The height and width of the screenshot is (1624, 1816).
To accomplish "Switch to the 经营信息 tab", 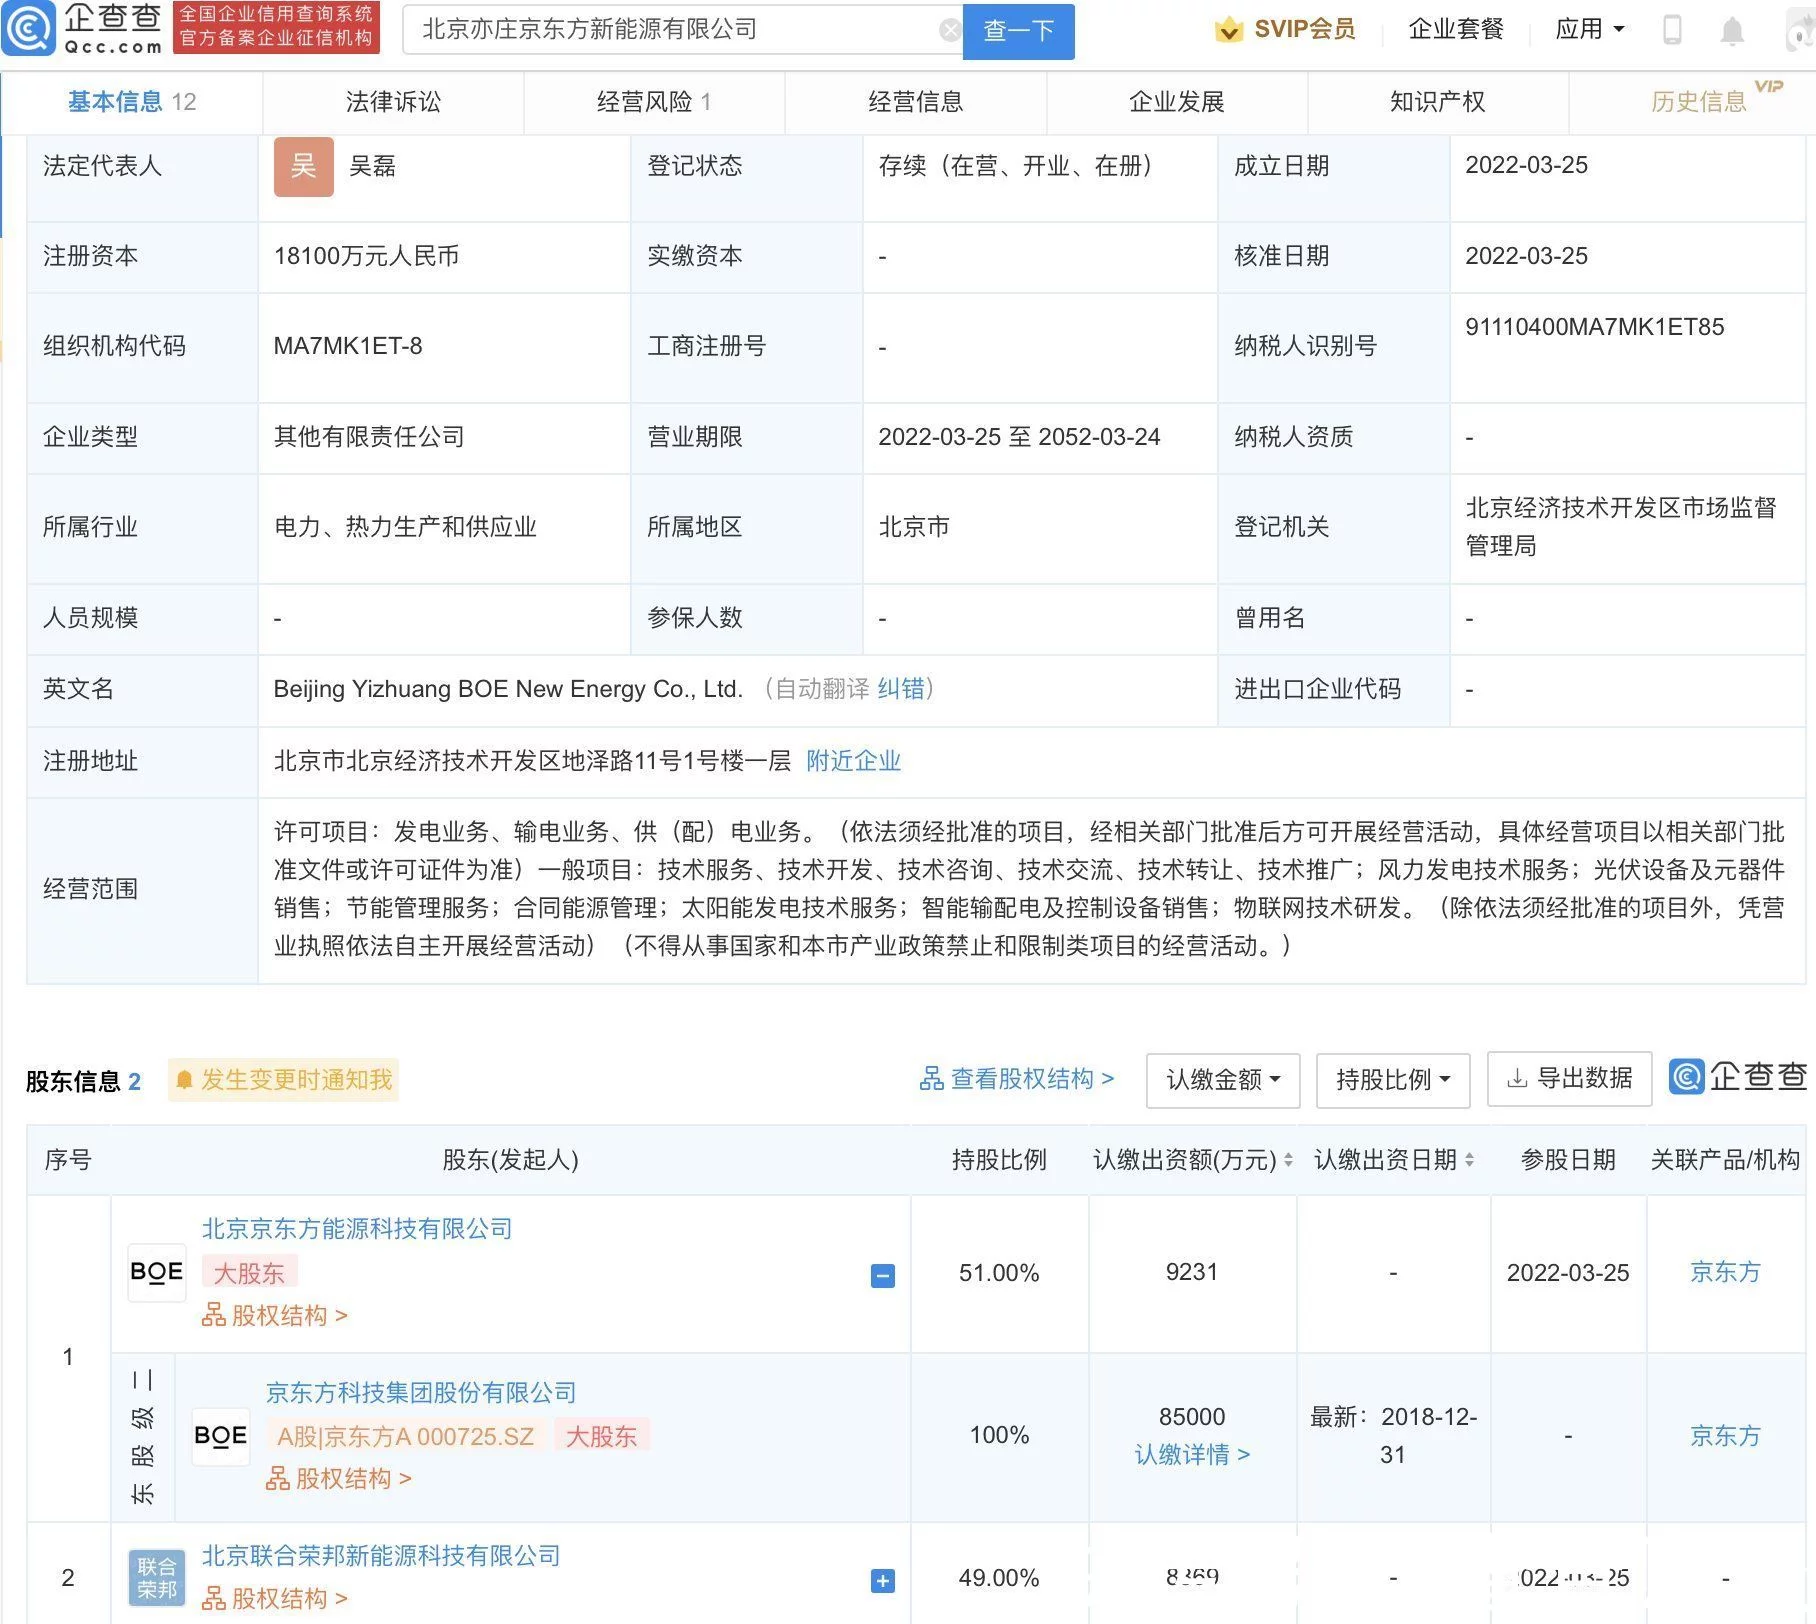I will coord(915,102).
